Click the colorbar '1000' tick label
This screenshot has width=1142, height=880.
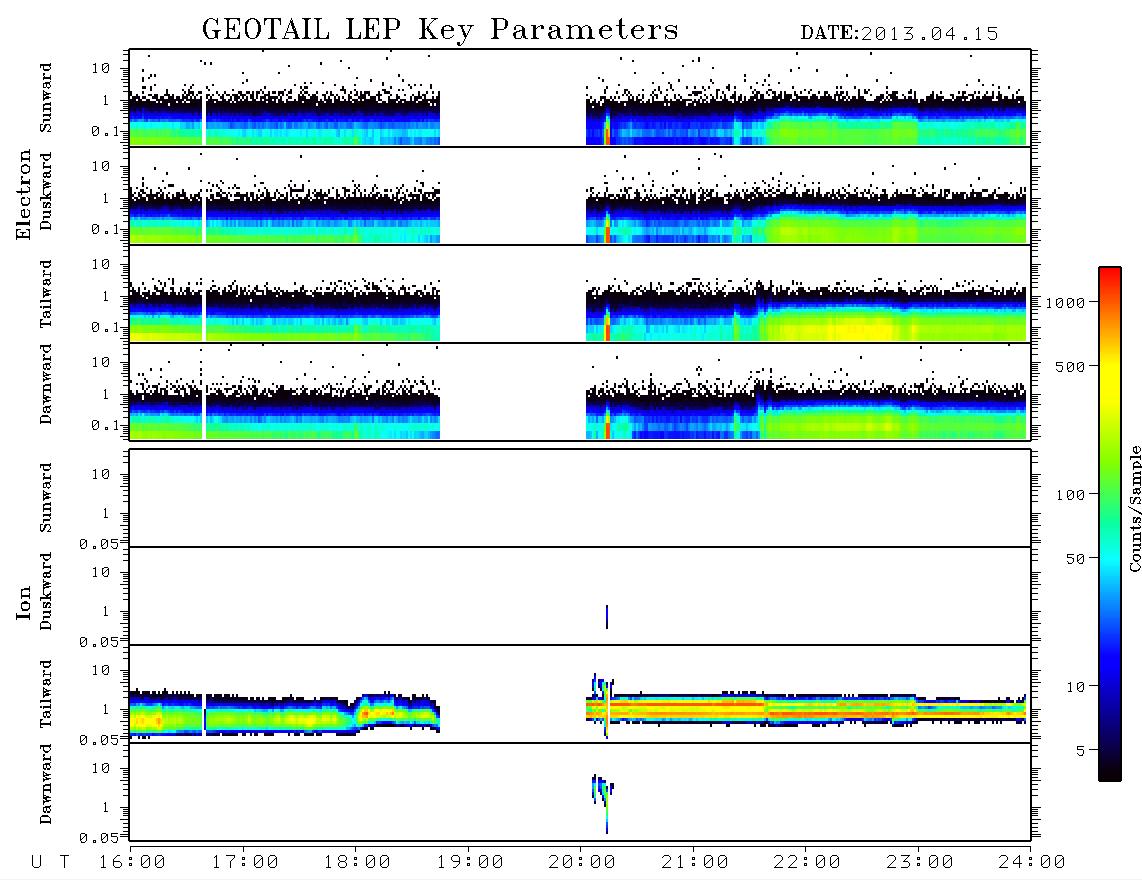1066,302
